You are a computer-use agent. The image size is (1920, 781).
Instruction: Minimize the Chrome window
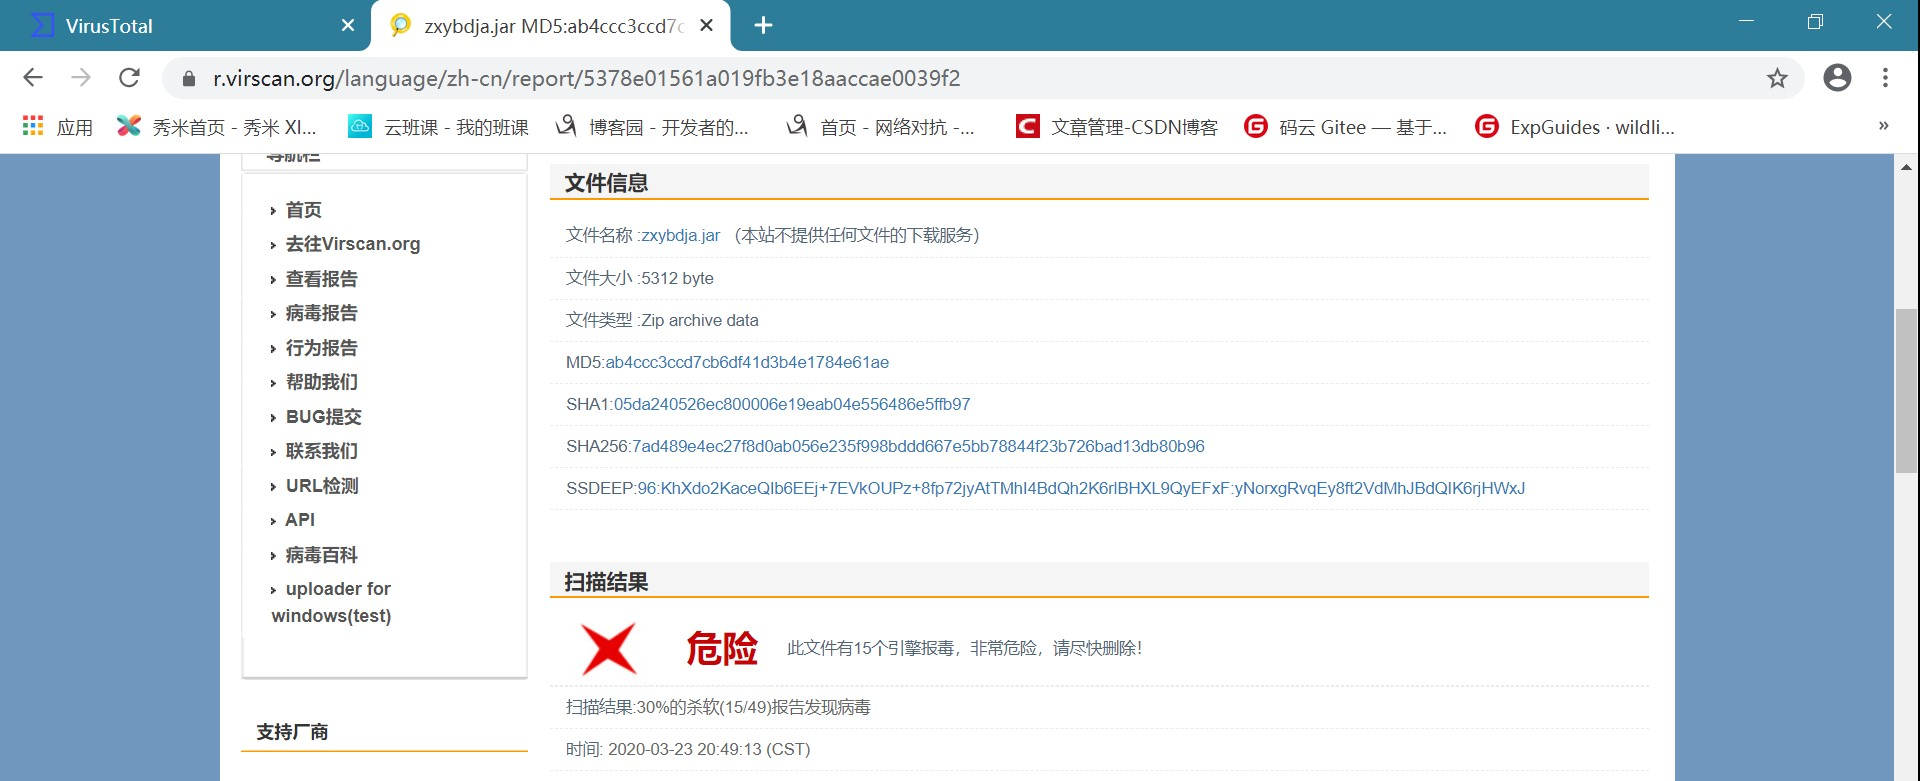1747,22
